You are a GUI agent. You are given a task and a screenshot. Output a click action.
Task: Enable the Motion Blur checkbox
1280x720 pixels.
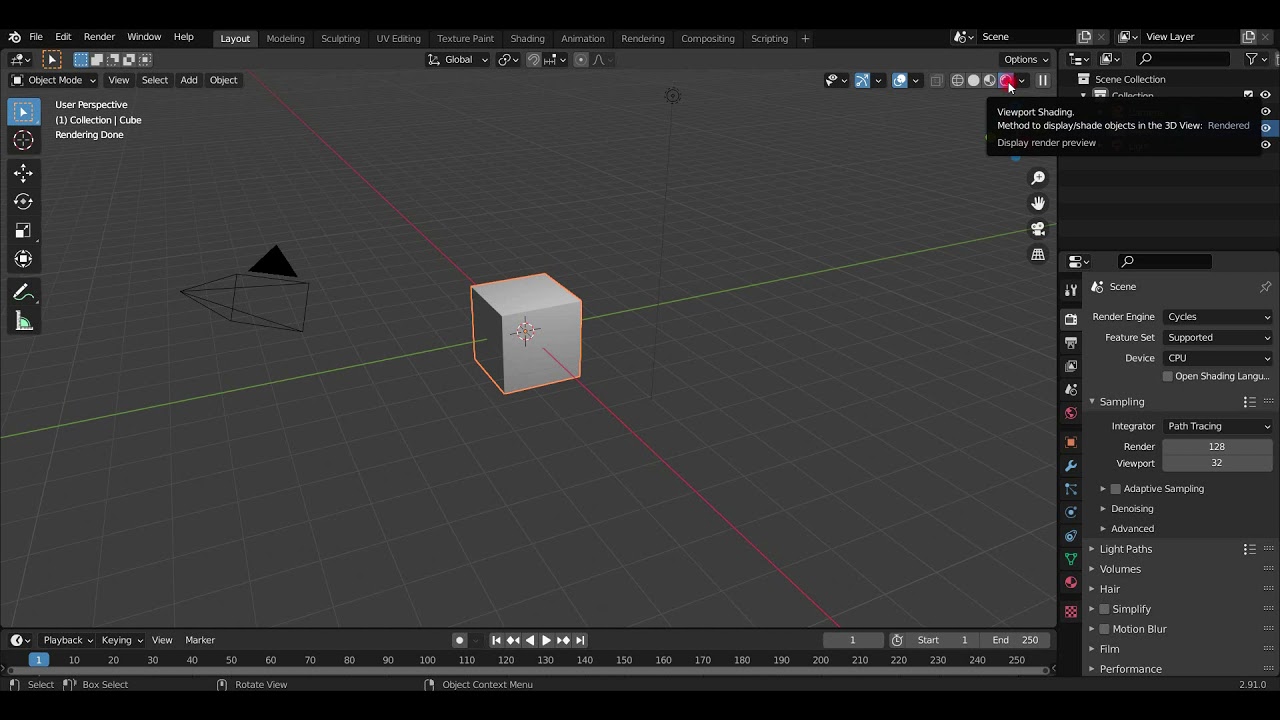tap(1103, 629)
